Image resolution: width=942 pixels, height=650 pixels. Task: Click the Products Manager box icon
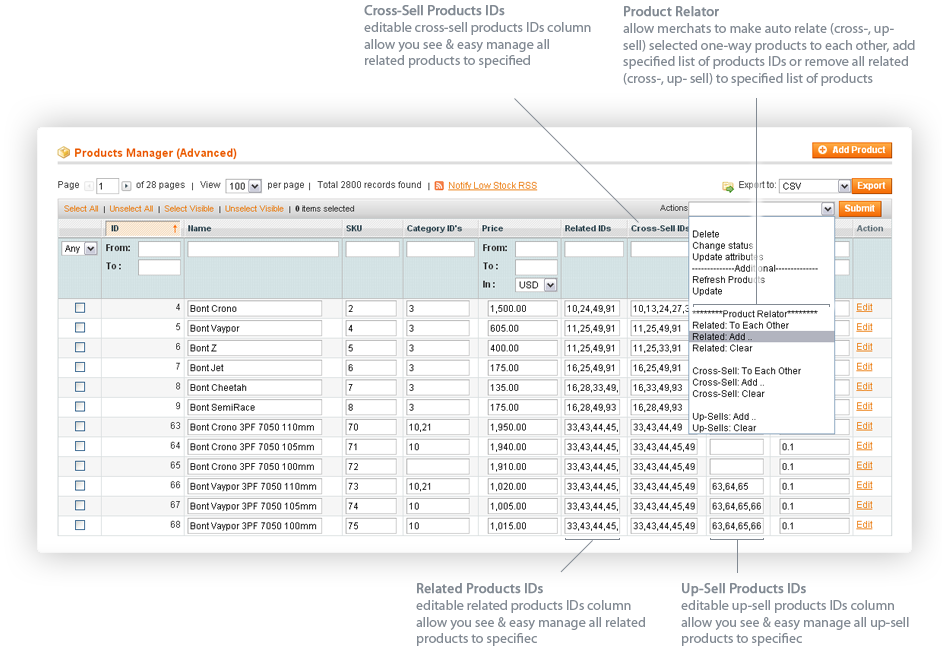pyautogui.click(x=64, y=153)
